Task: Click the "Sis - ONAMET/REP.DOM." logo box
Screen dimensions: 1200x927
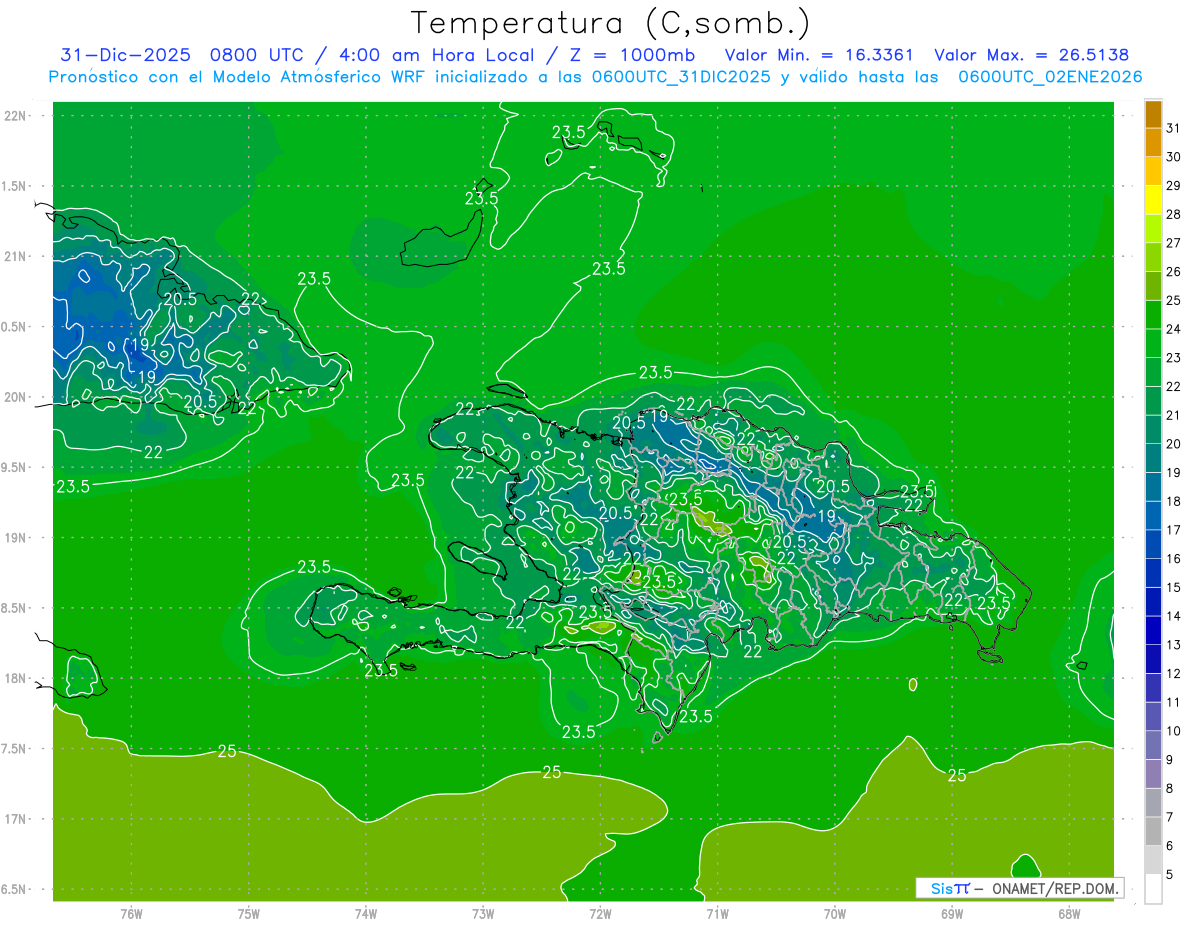Action: coord(1019,888)
